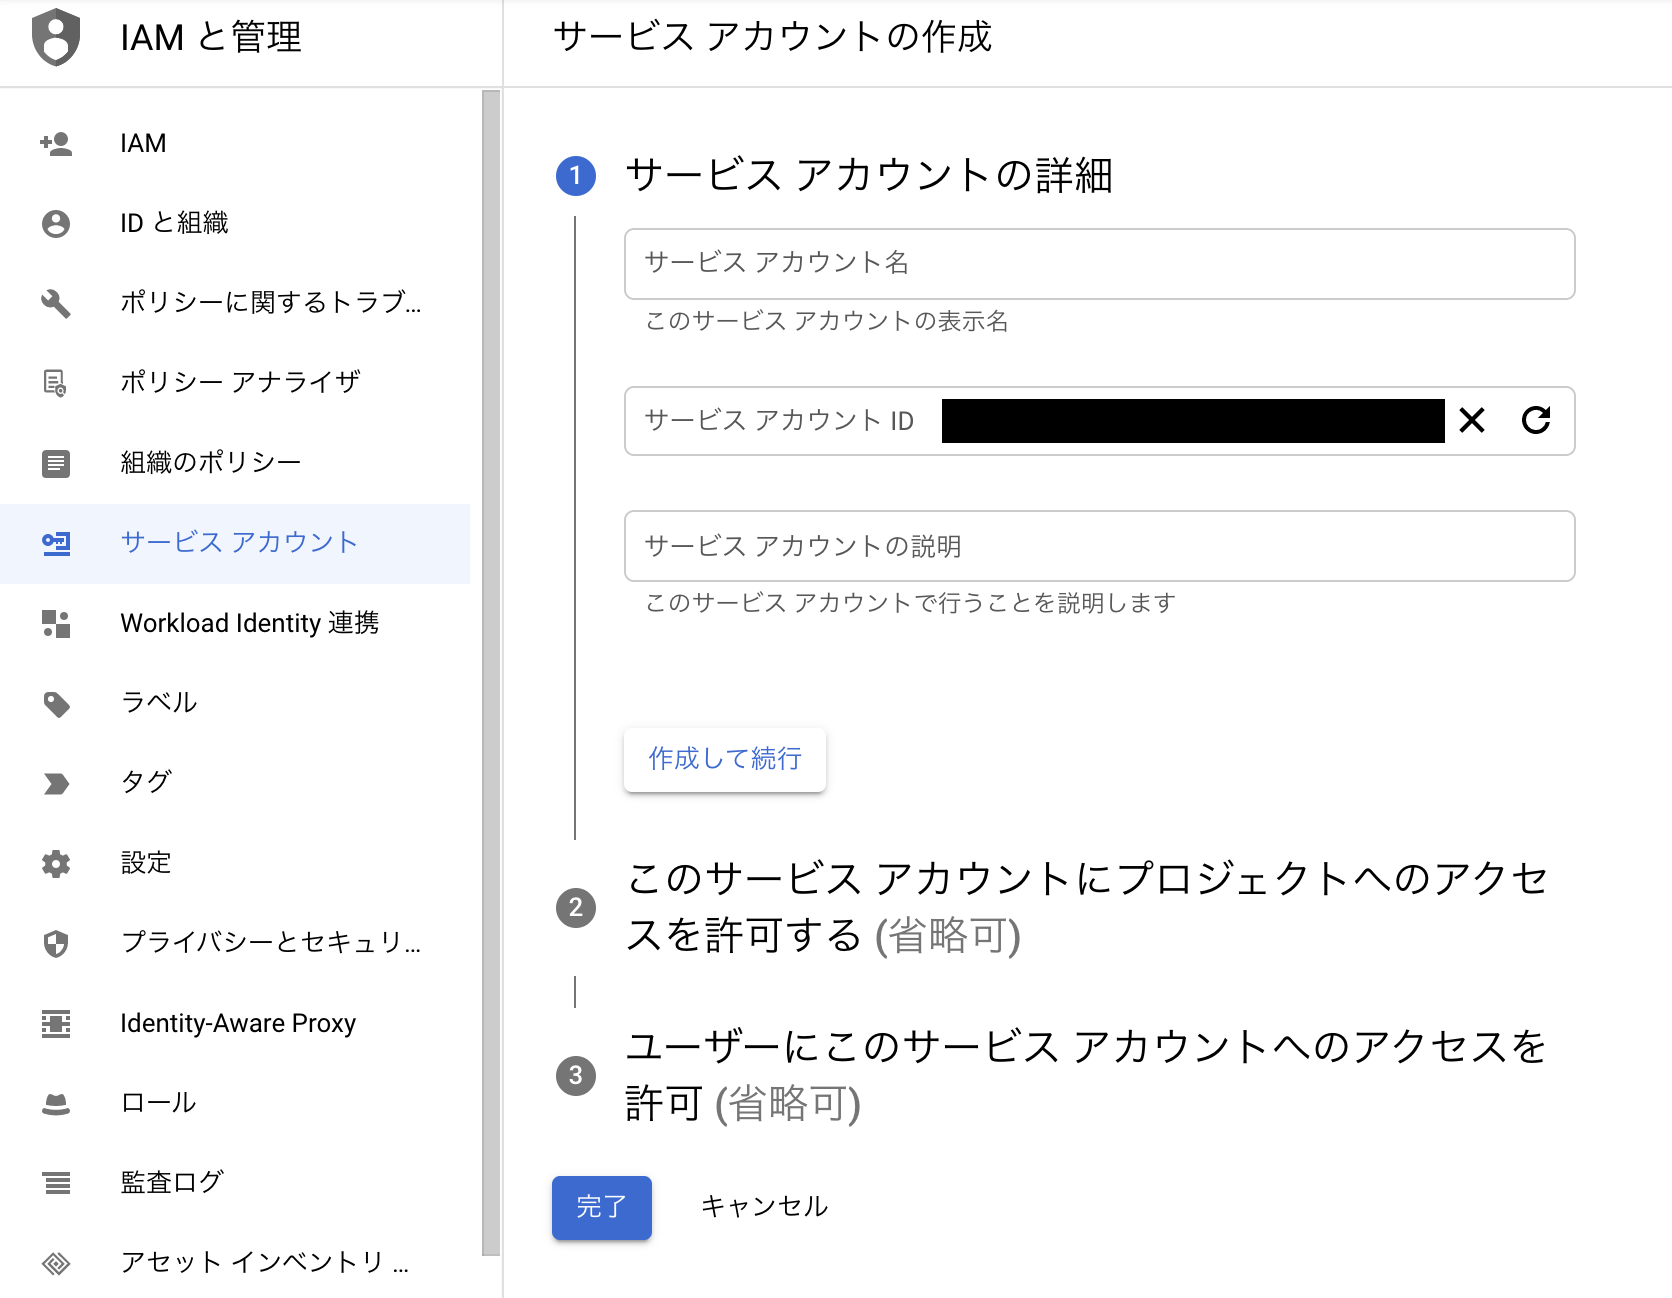Expand step 3 user access section
The image size is (1672, 1298).
pos(1087,1075)
